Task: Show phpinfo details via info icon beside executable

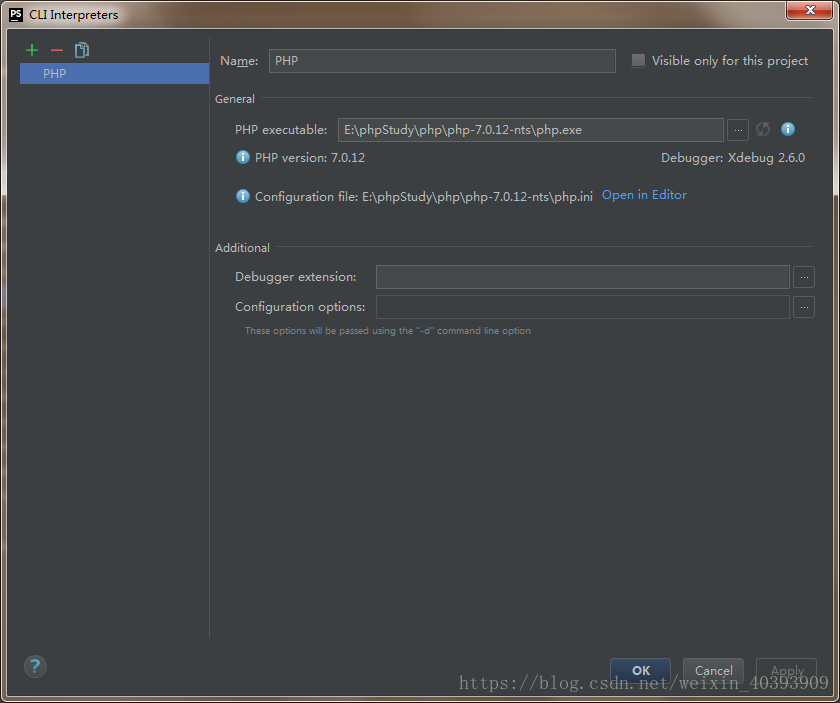Action: pyautogui.click(x=787, y=129)
